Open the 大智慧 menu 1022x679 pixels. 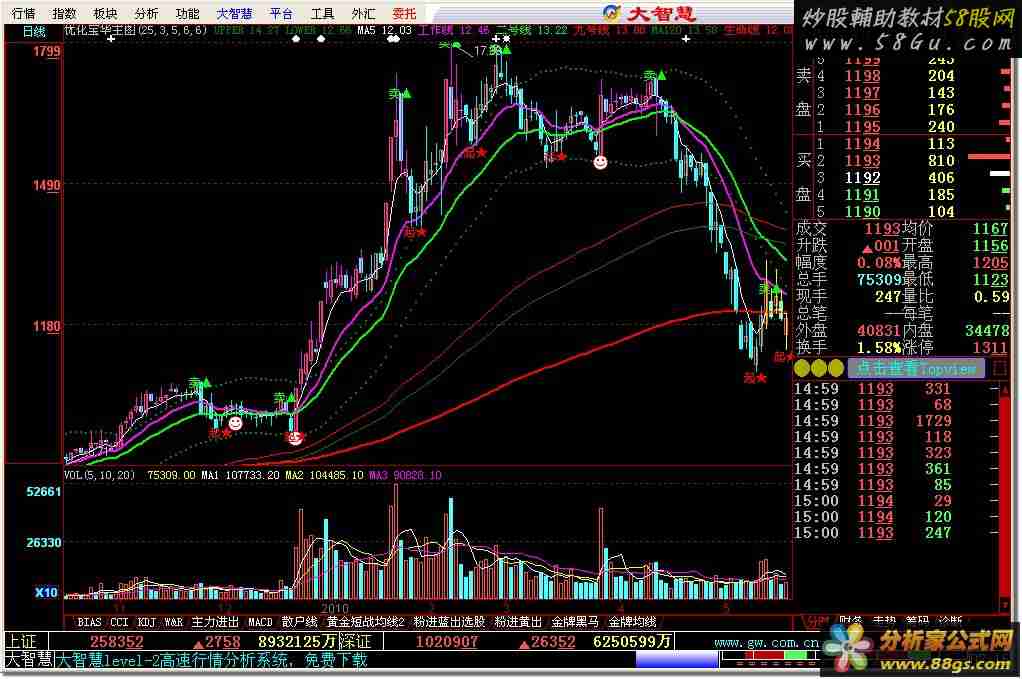point(234,13)
